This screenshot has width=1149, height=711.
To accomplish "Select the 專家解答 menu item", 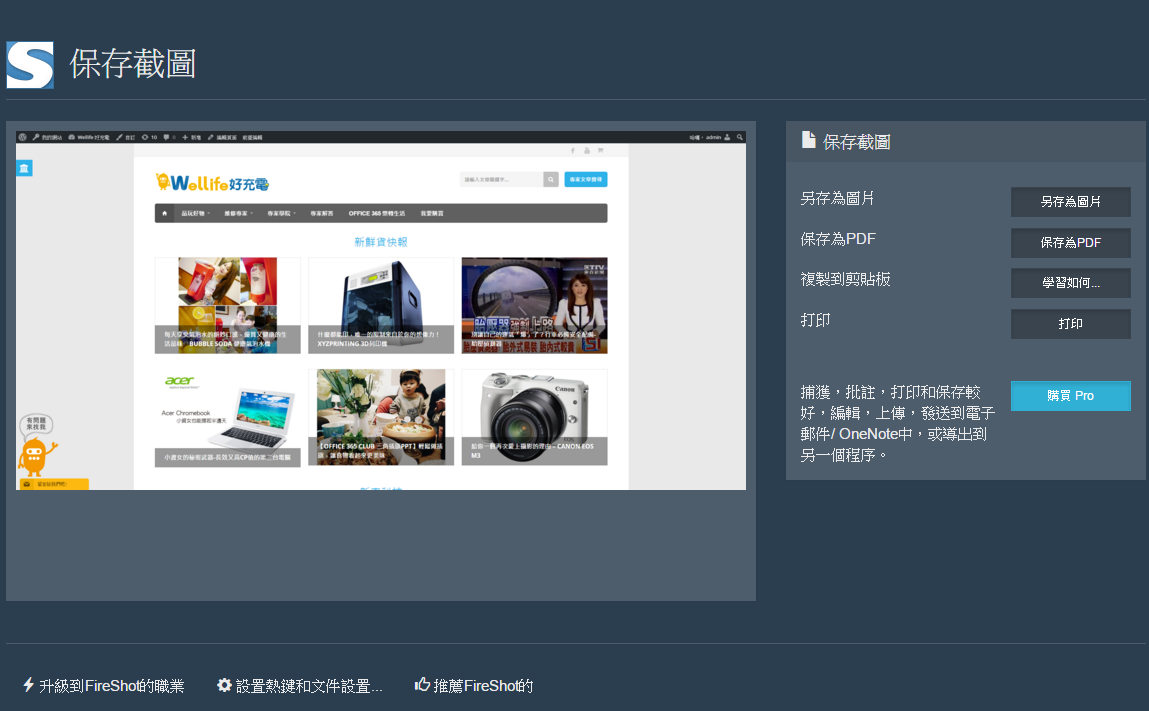I will (322, 213).
